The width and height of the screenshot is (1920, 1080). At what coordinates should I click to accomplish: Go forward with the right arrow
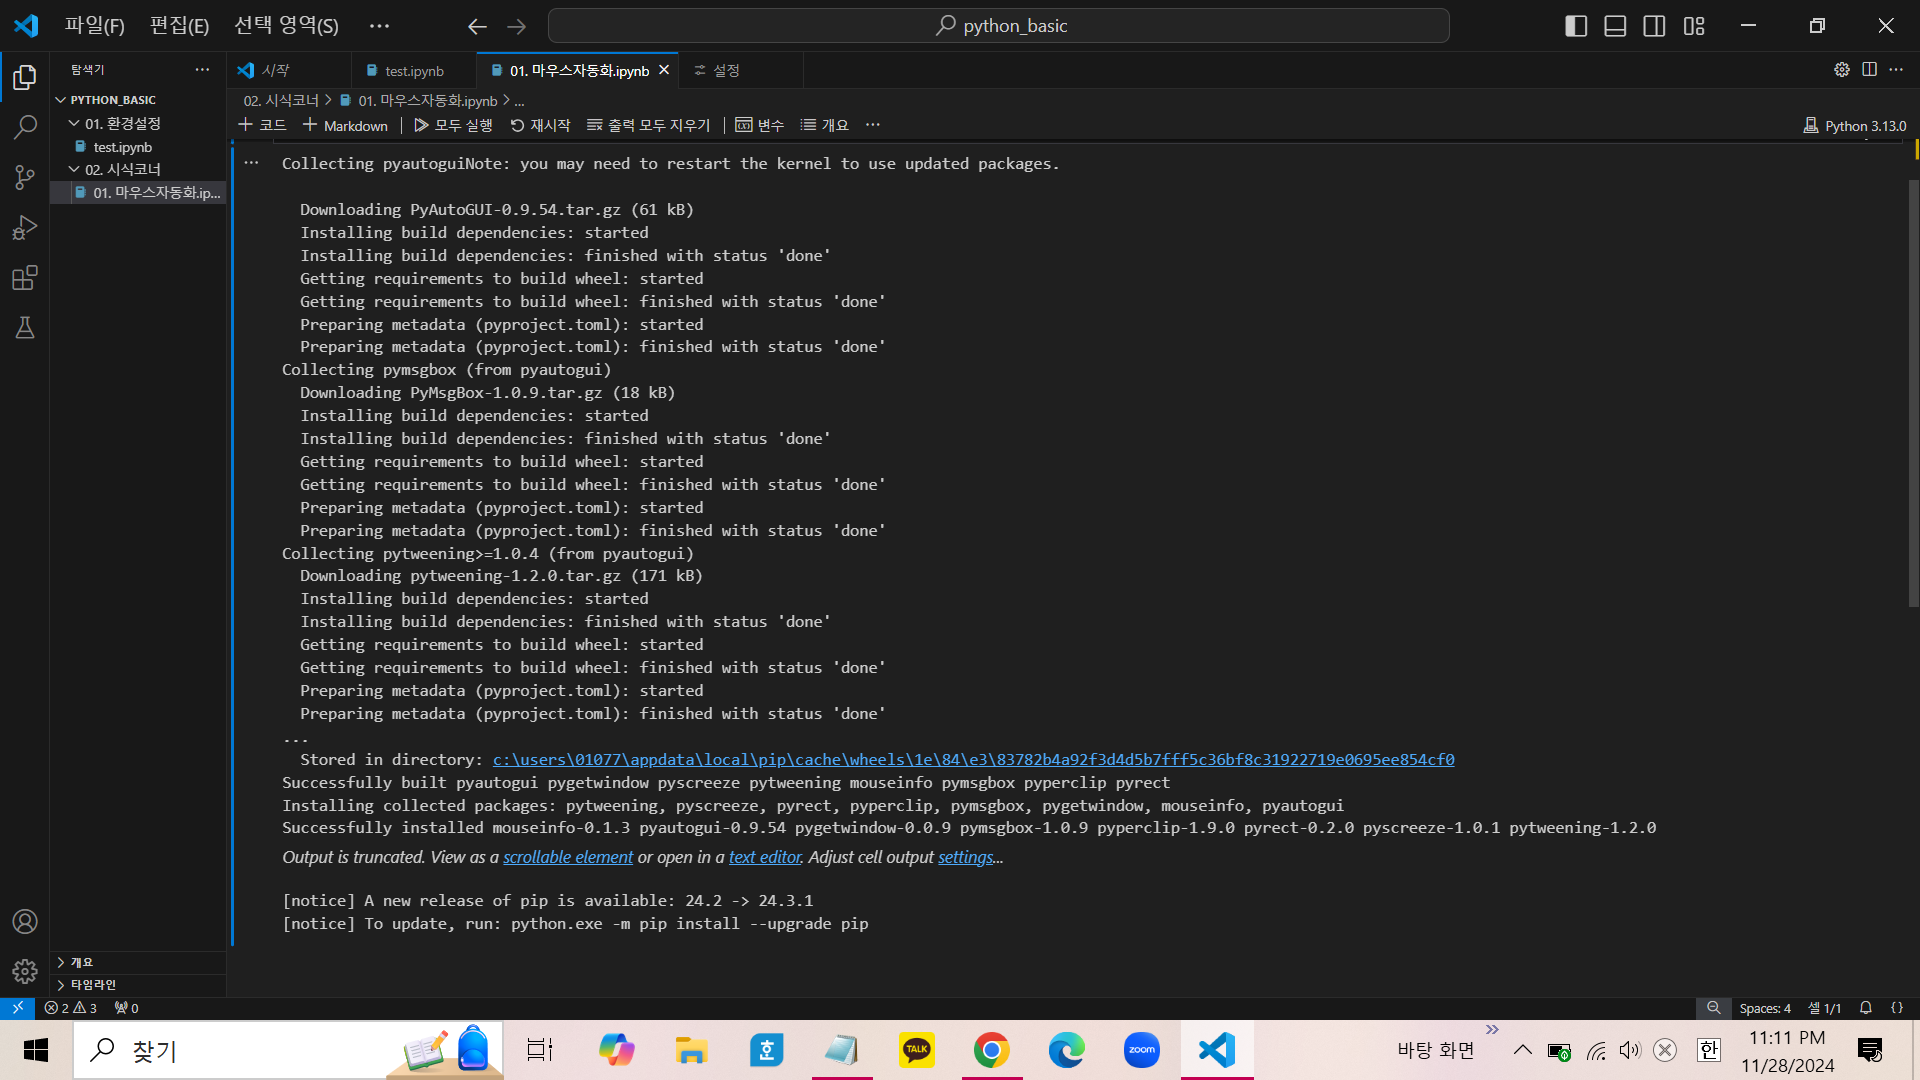click(x=516, y=26)
